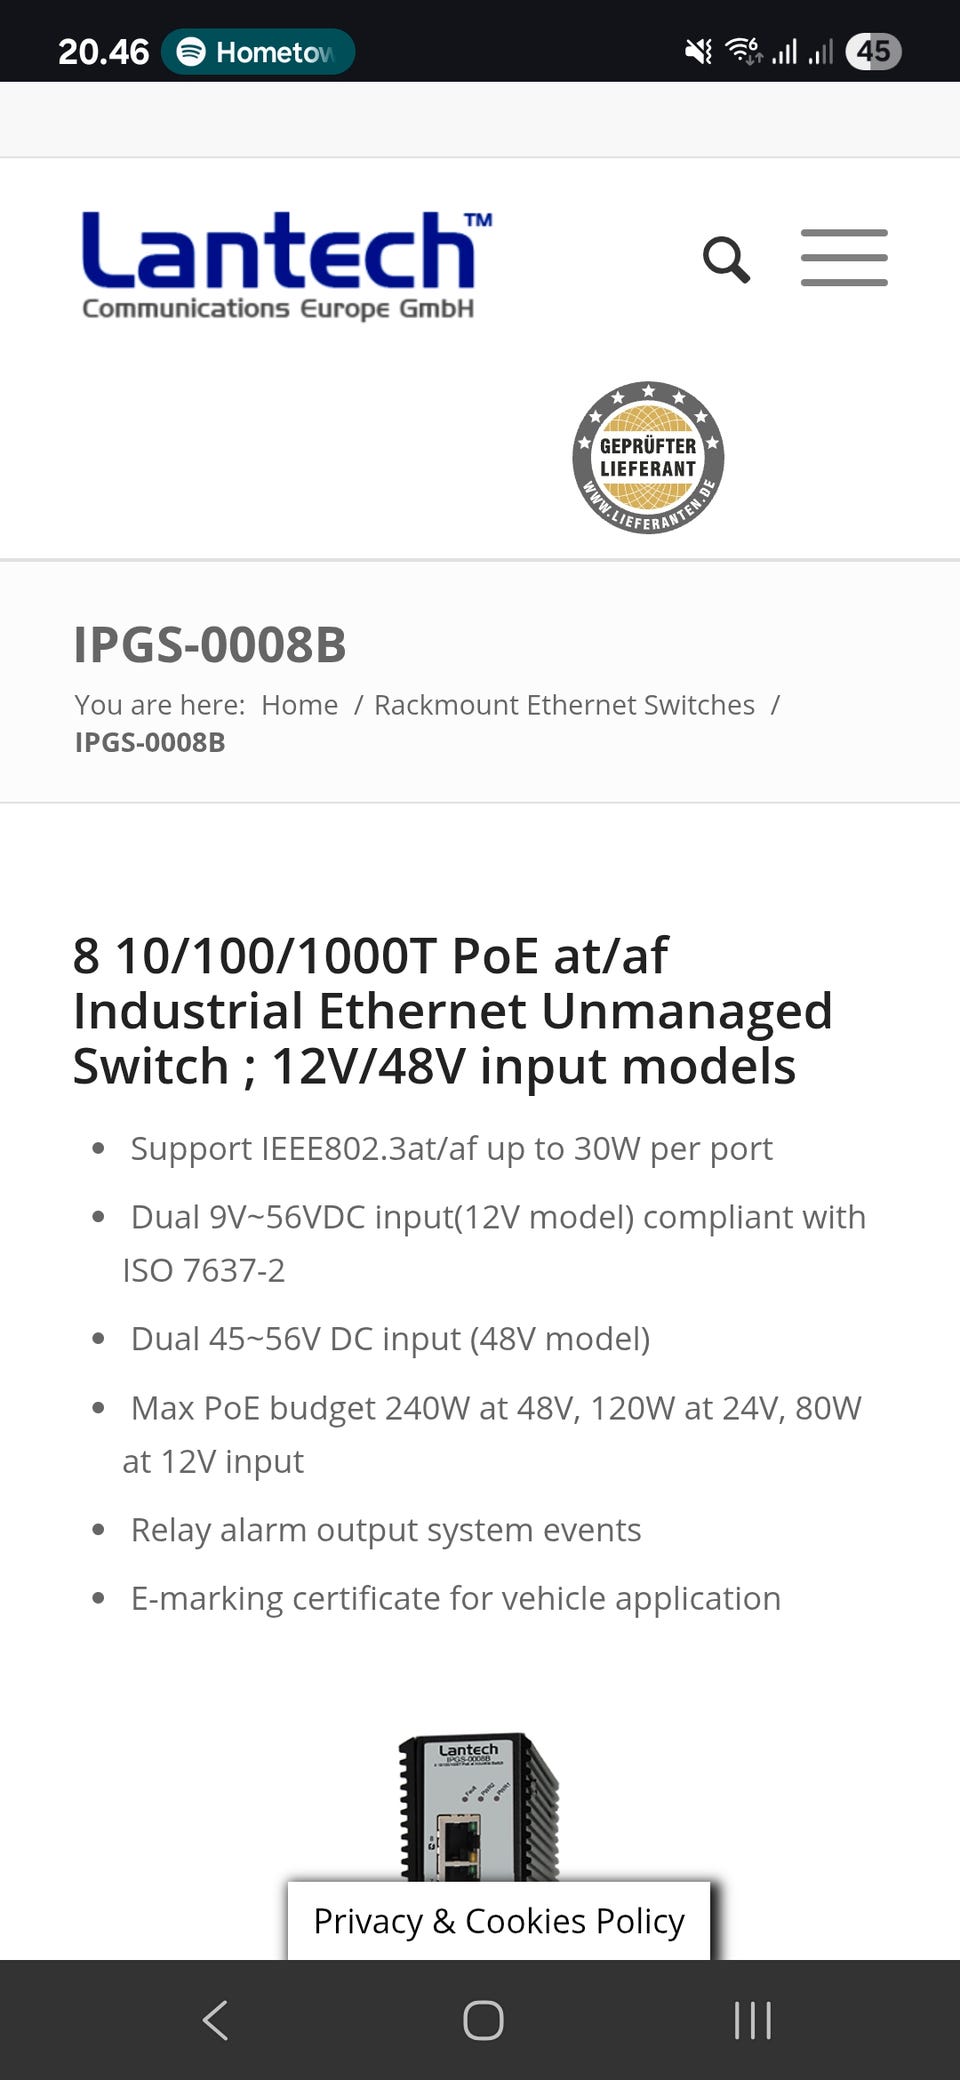Image resolution: width=960 pixels, height=2080 pixels.
Task: Tap the Geprüfter Lieferant badge
Action: point(648,458)
